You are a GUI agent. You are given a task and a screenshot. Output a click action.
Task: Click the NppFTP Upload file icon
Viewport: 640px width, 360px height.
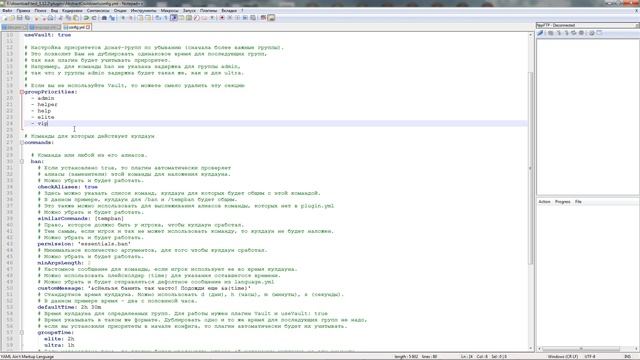coord(567,33)
